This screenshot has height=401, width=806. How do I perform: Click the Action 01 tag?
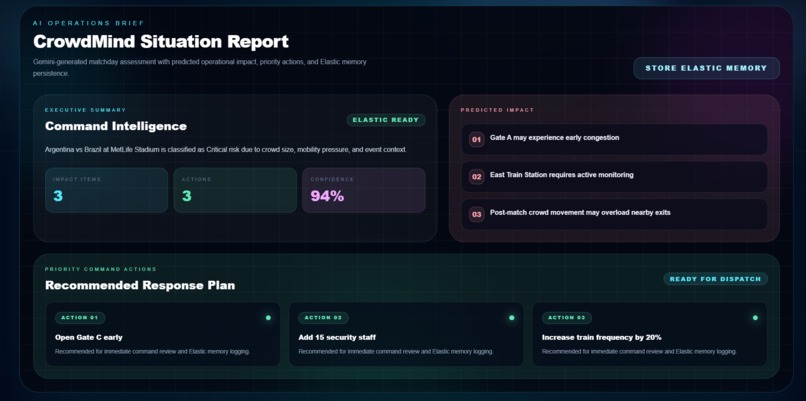pyautogui.click(x=80, y=318)
